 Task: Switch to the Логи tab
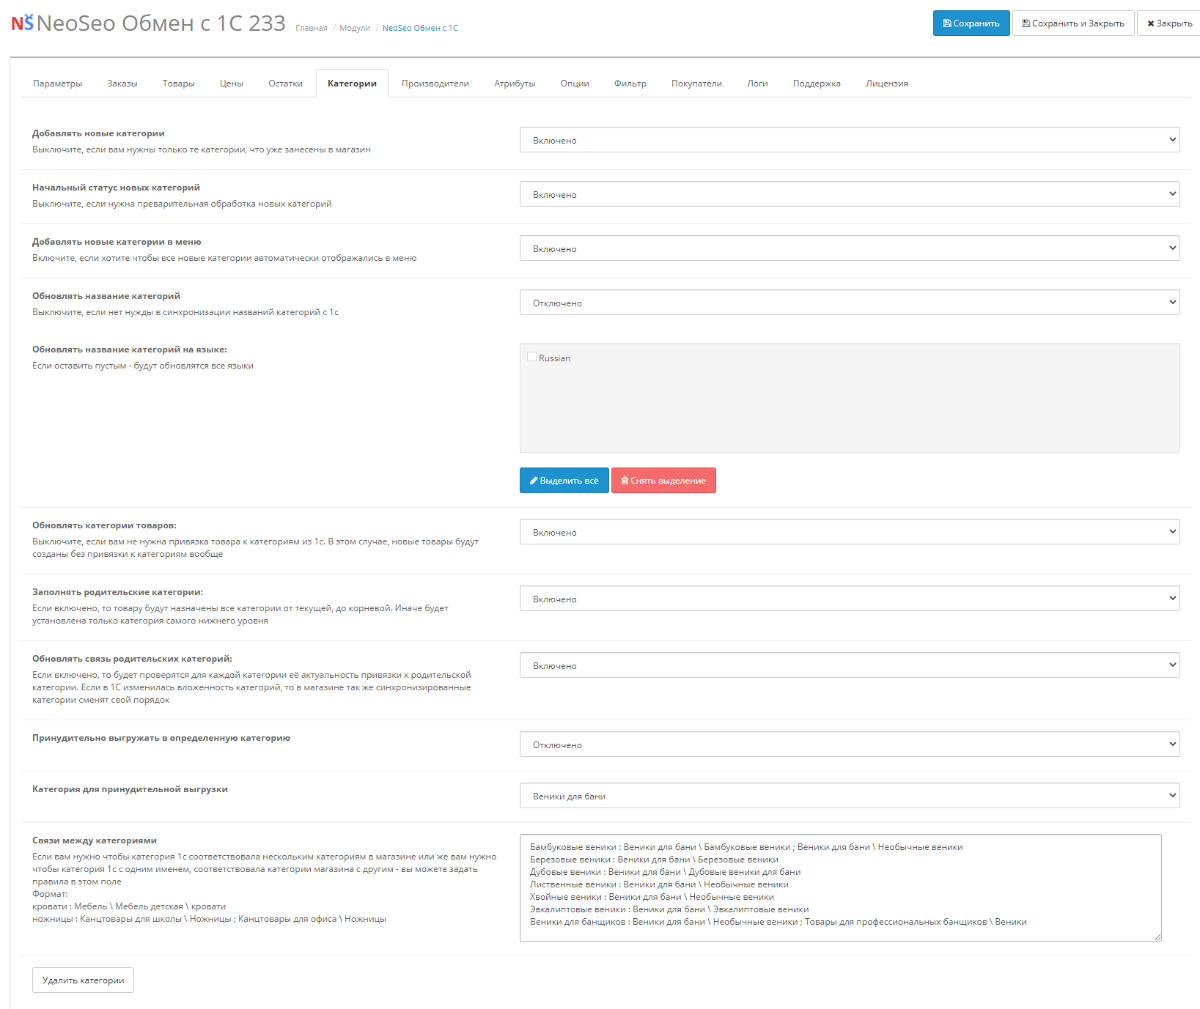point(757,84)
